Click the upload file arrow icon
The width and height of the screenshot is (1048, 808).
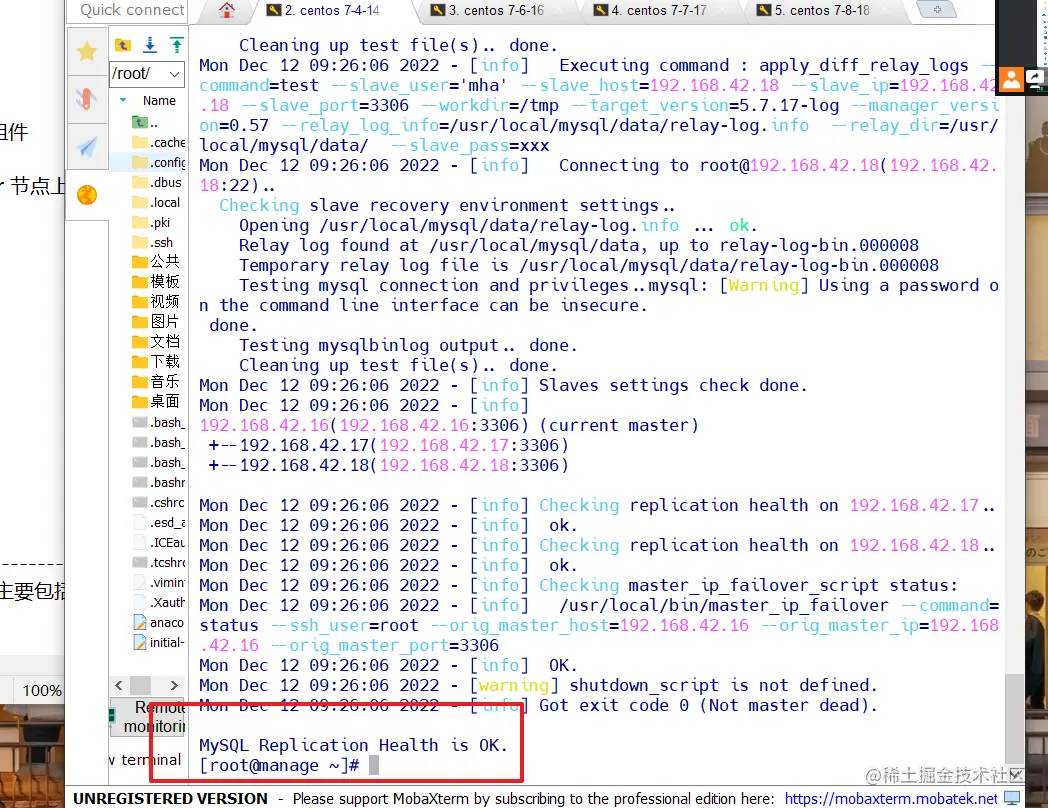[177, 45]
